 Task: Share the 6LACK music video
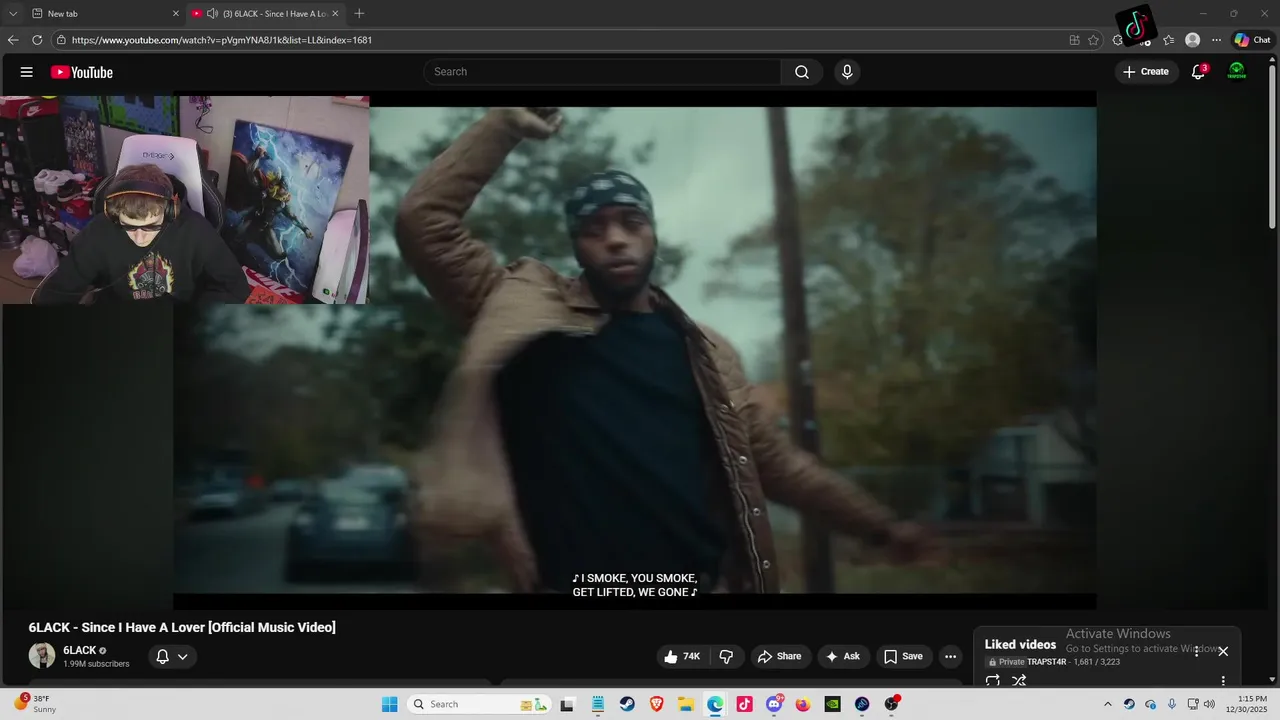780,657
